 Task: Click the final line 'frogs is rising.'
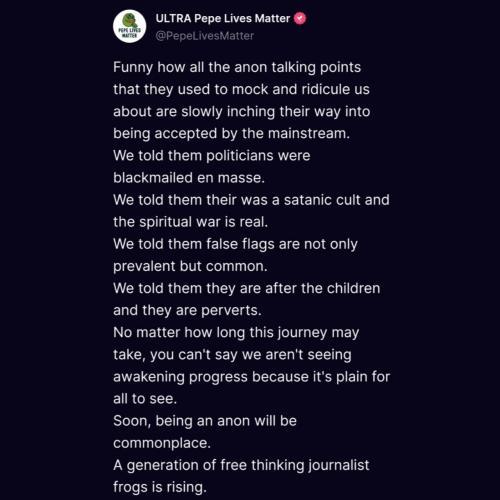pyautogui.click(x=160, y=487)
